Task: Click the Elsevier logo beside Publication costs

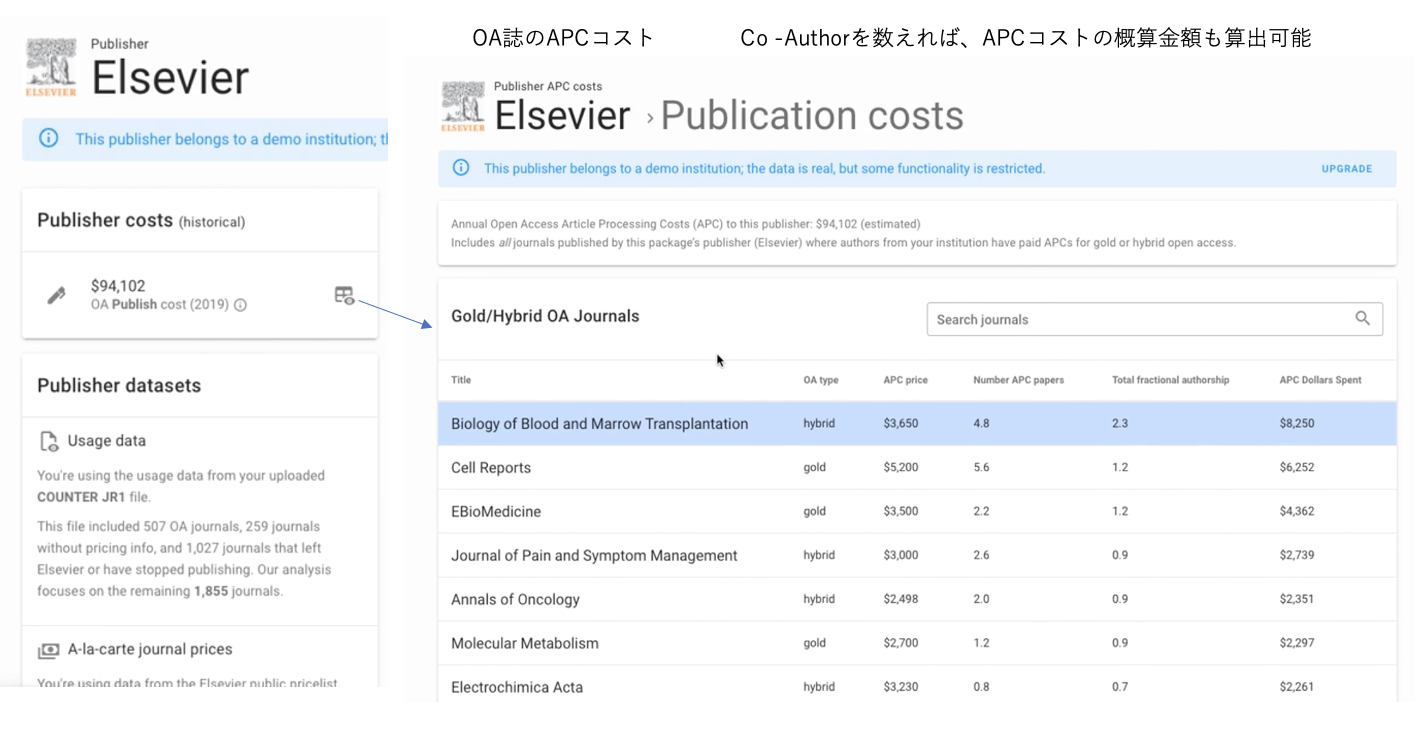Action: click(x=463, y=107)
